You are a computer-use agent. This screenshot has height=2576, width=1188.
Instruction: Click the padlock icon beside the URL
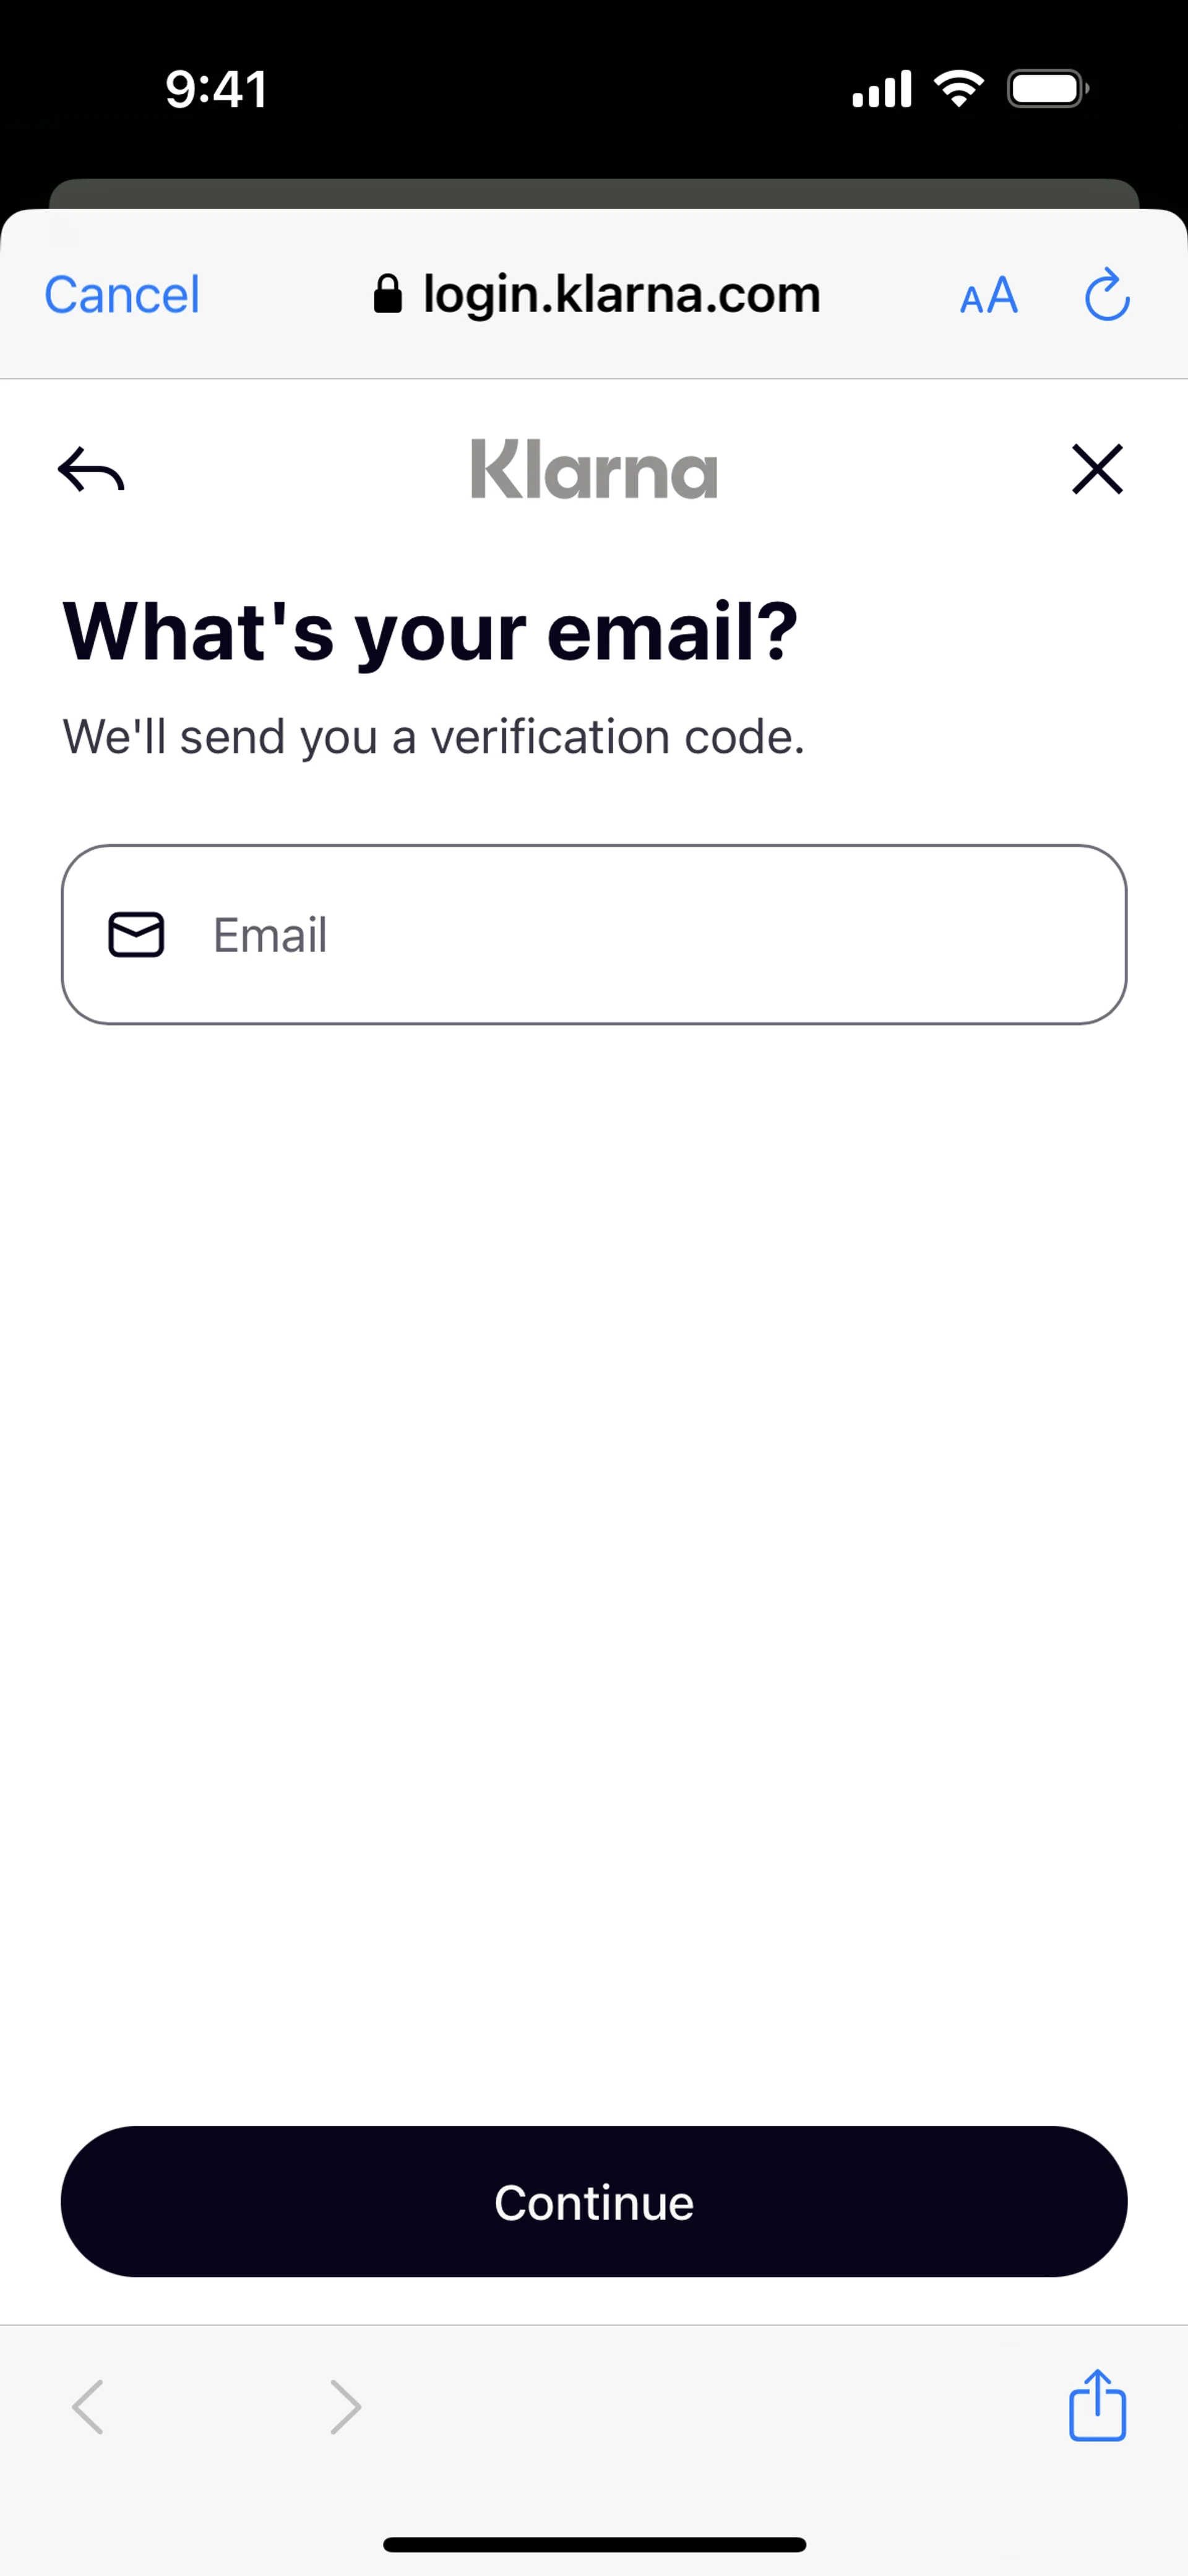(x=387, y=295)
